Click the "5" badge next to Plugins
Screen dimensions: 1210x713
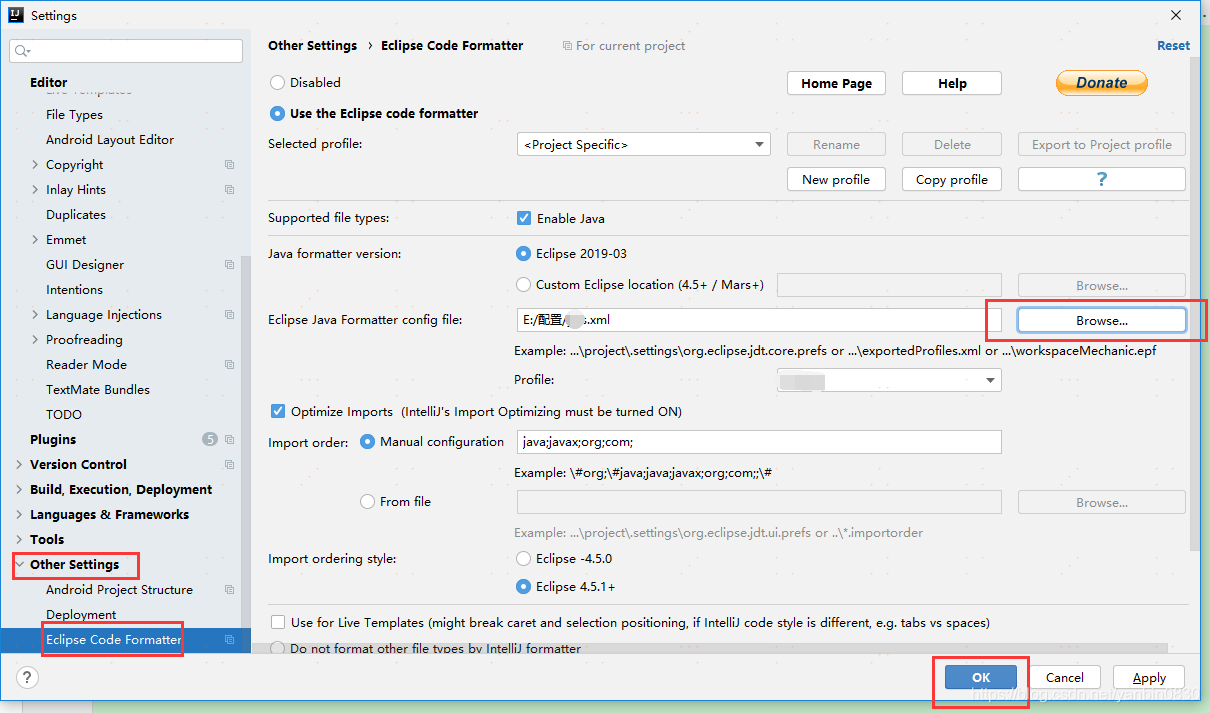click(209, 439)
